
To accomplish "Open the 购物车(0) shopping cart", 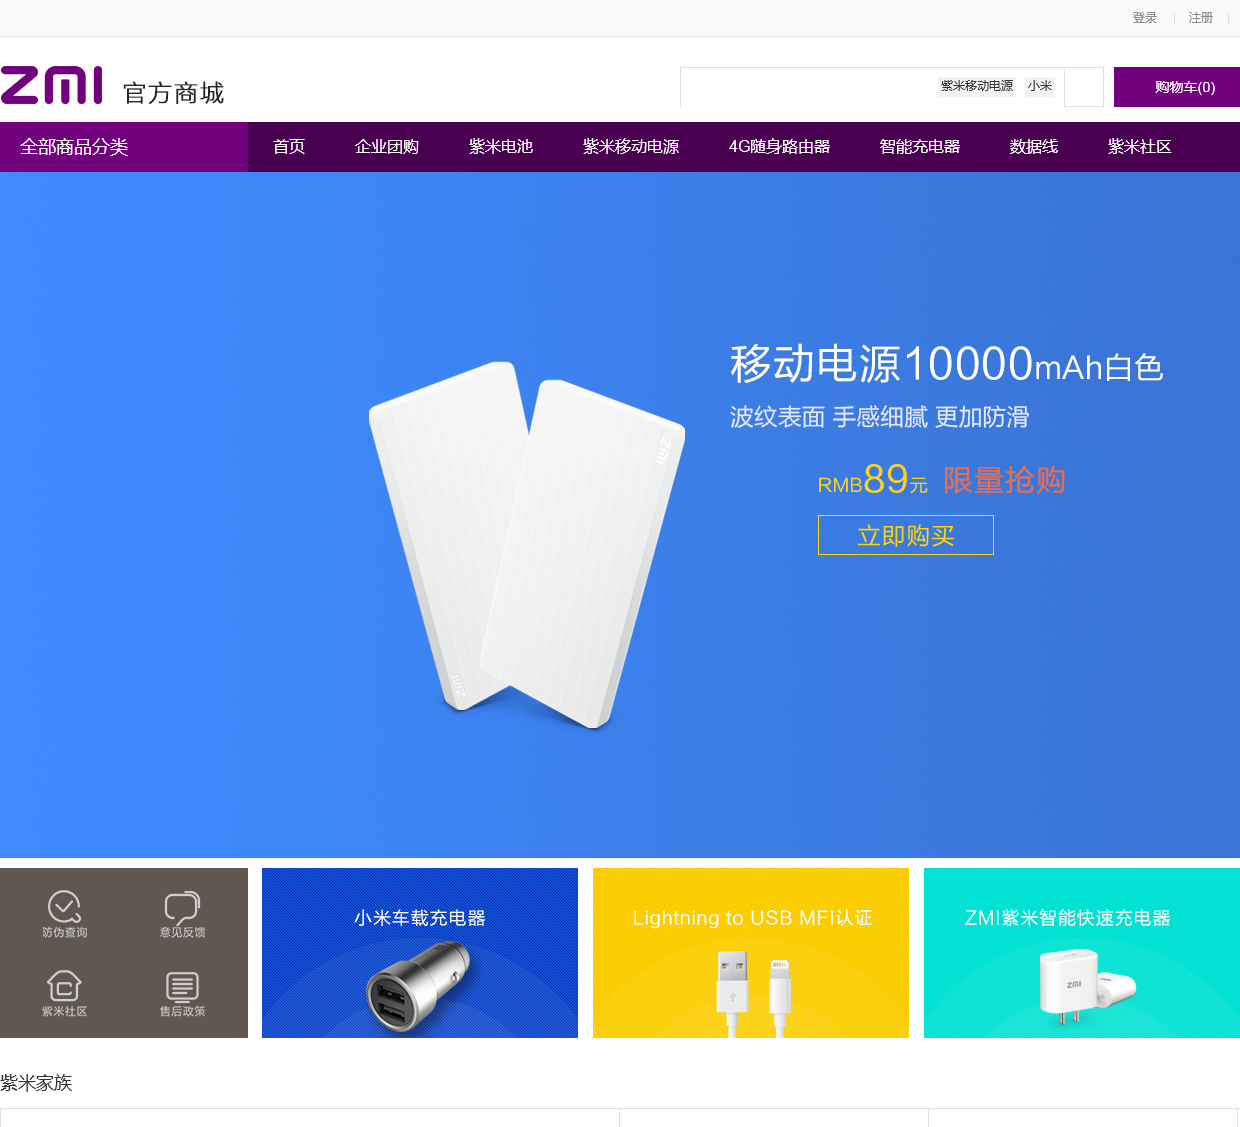I will [1177, 87].
